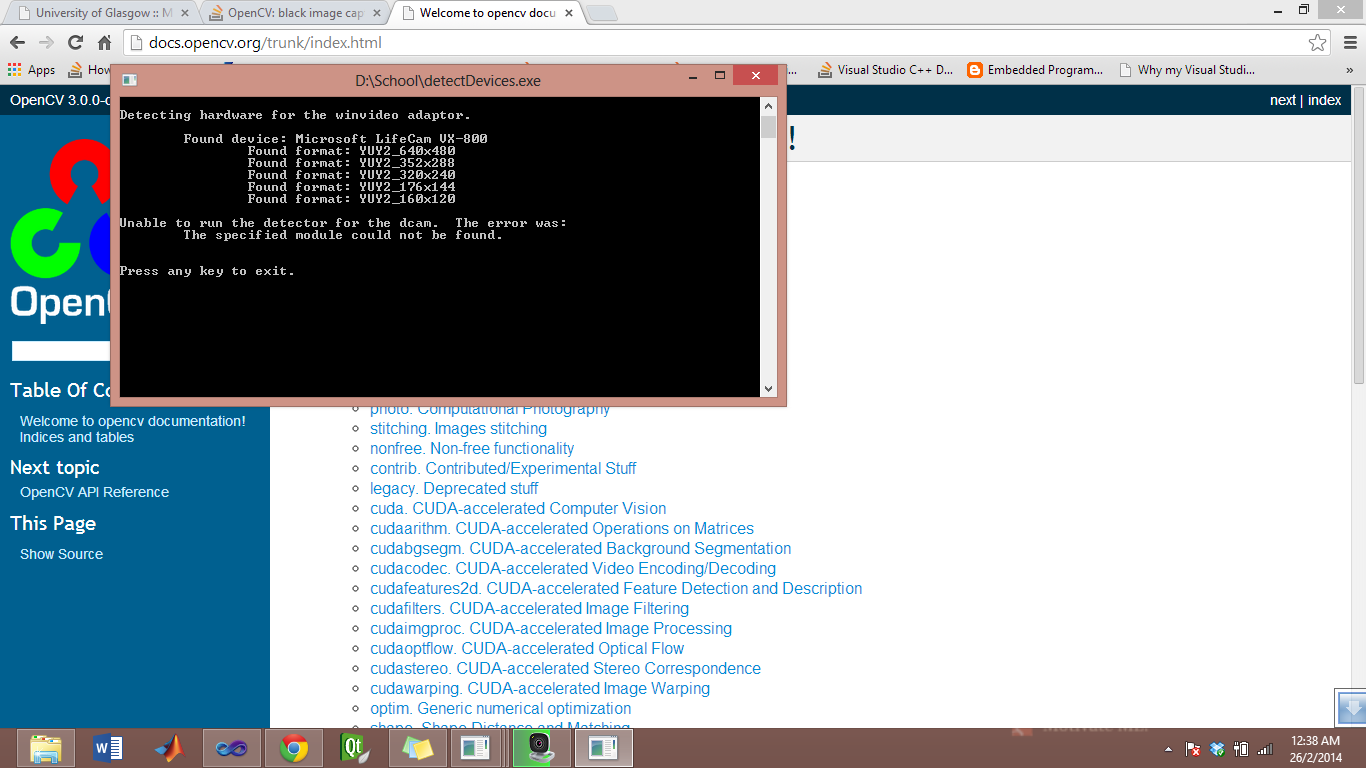The width and height of the screenshot is (1366, 768).
Task: Open the Visual Studio C++ bookmark
Action: pyautogui.click(x=885, y=70)
